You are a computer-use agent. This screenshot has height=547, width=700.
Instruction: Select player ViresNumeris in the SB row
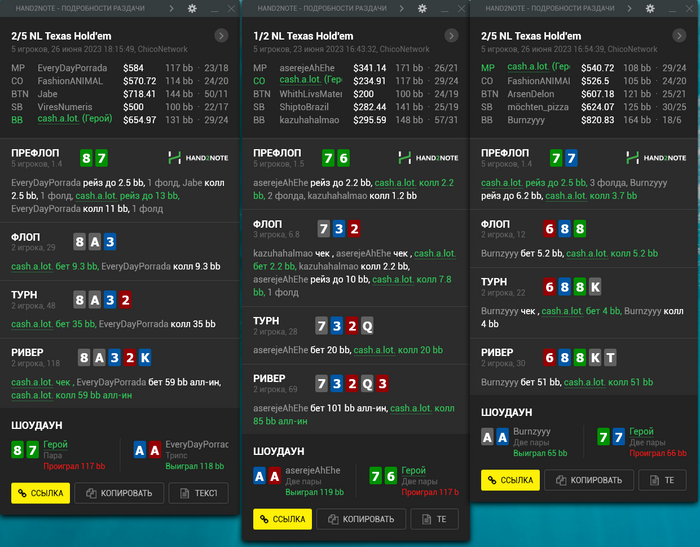pyautogui.click(x=65, y=107)
